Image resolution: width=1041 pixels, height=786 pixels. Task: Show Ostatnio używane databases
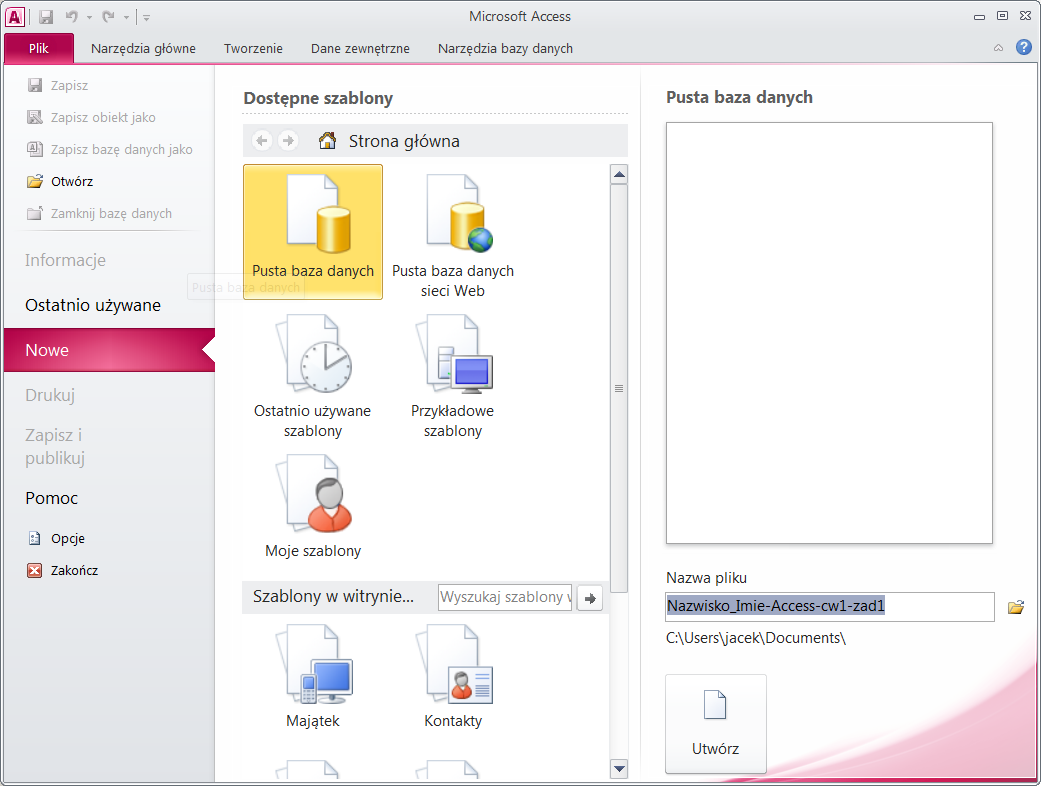point(93,305)
